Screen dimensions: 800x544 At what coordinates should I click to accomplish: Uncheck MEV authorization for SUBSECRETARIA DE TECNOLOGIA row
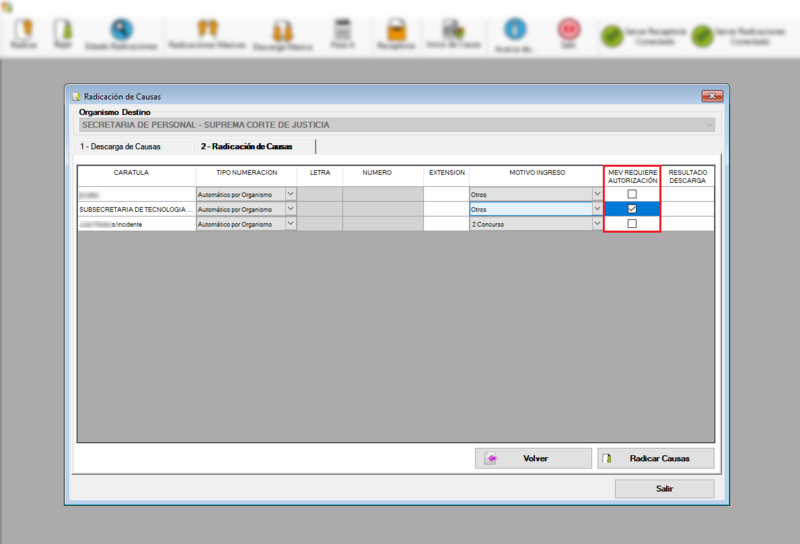(632, 209)
